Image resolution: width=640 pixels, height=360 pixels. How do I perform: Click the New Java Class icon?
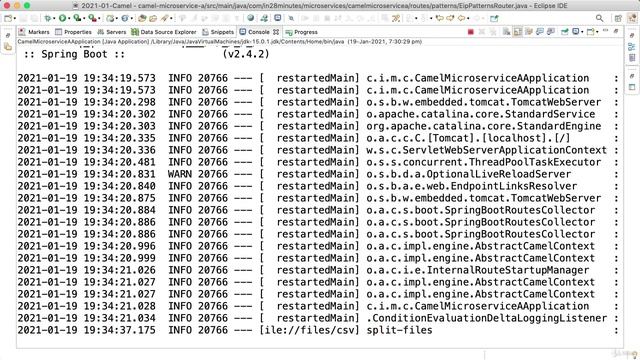point(124,18)
